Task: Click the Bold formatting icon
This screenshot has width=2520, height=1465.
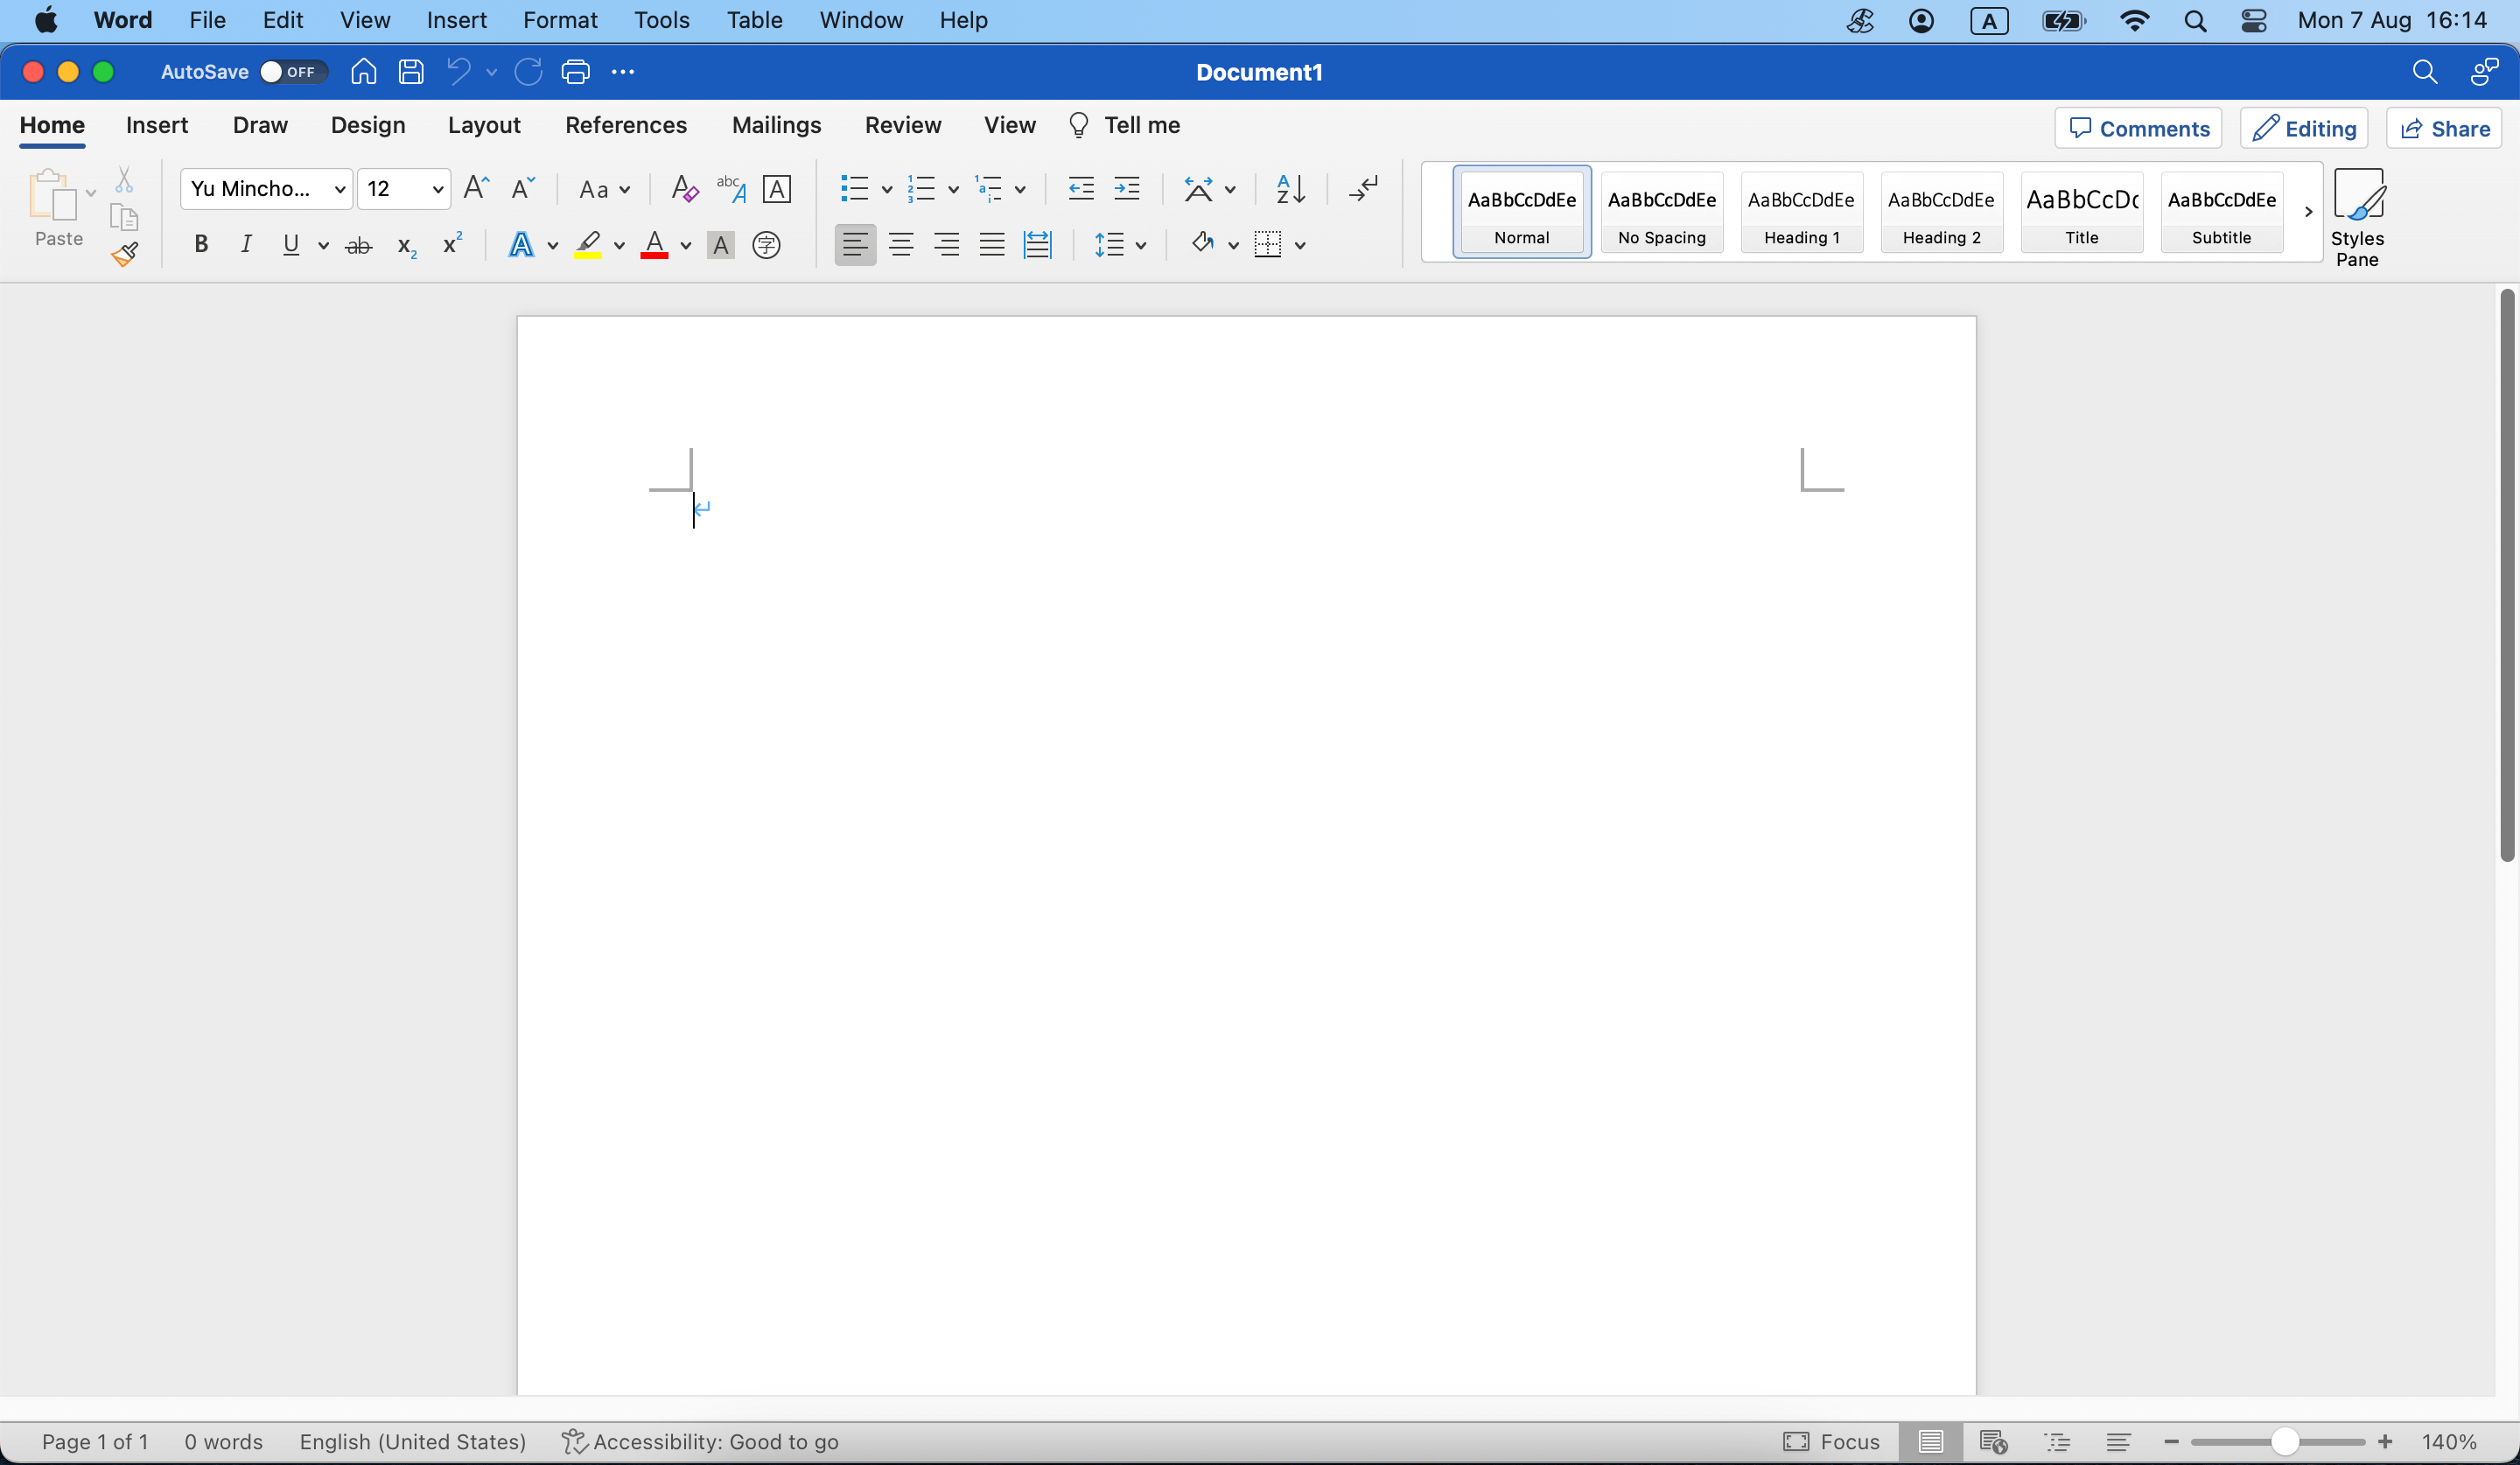Action: 200,244
